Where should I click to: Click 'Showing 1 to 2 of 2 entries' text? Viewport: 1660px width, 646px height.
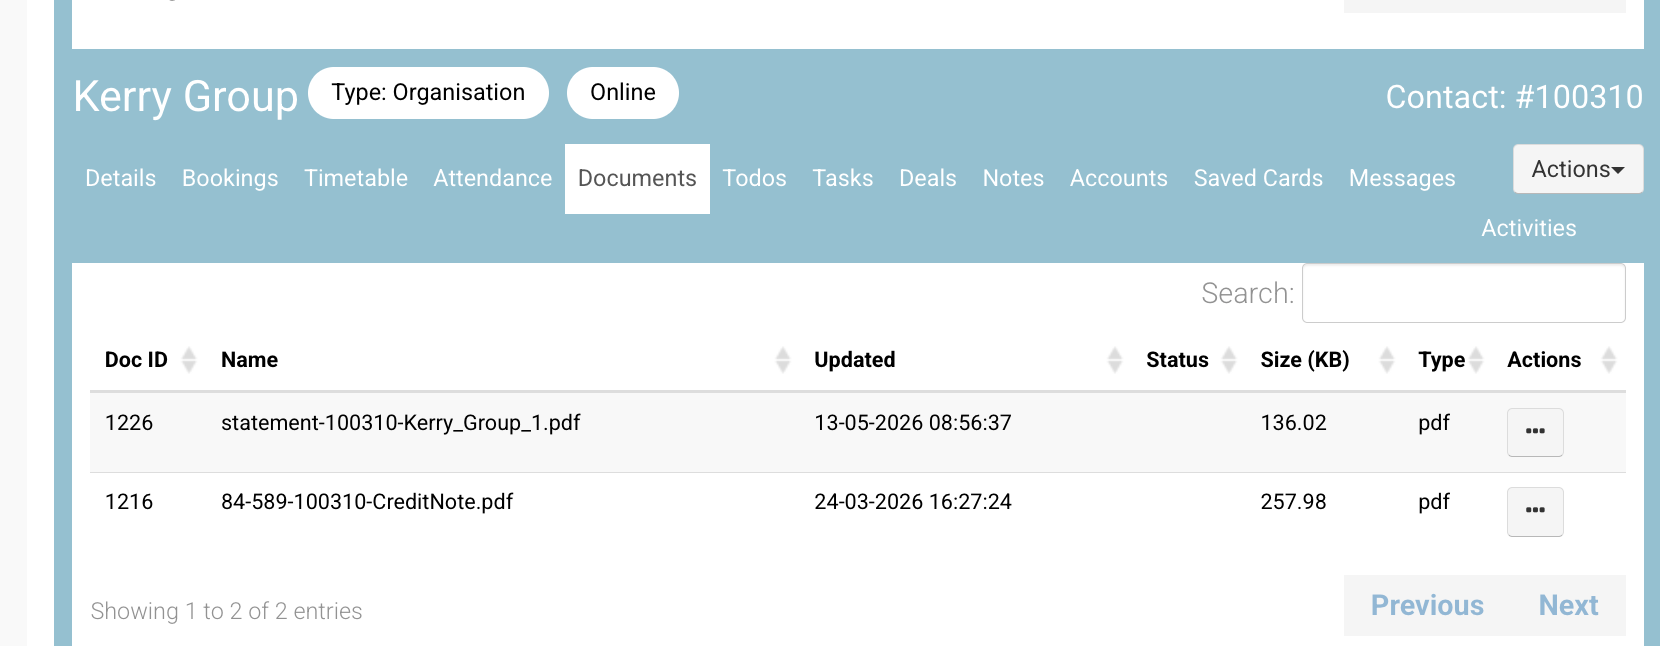[x=226, y=611]
